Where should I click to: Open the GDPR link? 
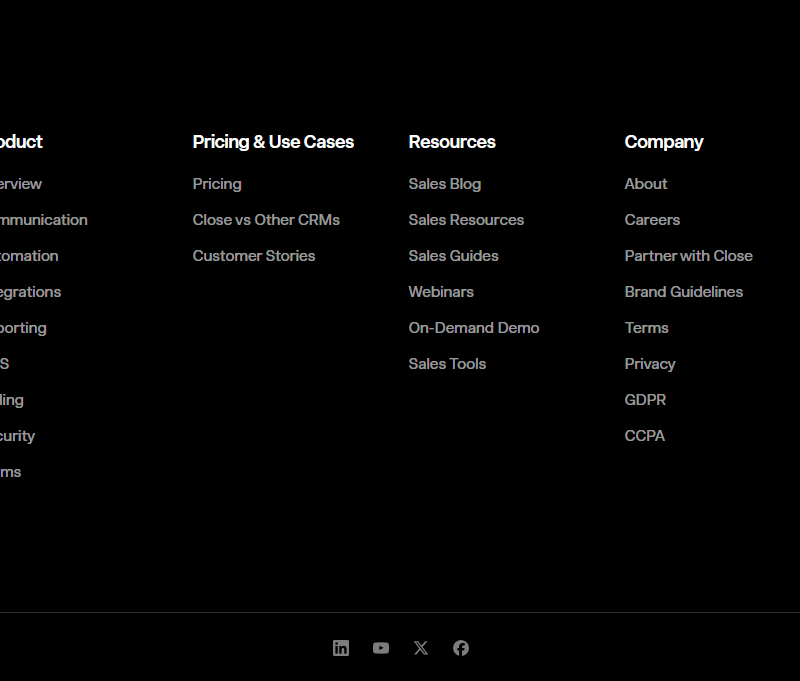pyautogui.click(x=645, y=400)
